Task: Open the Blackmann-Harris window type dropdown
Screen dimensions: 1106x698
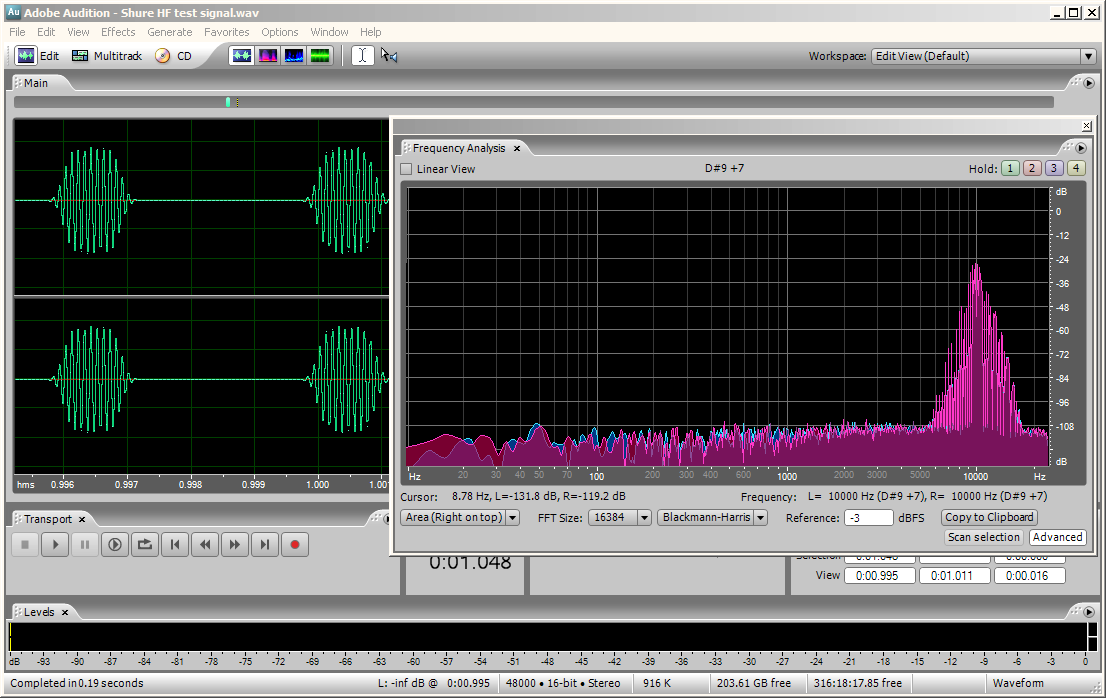Action: tap(713, 518)
